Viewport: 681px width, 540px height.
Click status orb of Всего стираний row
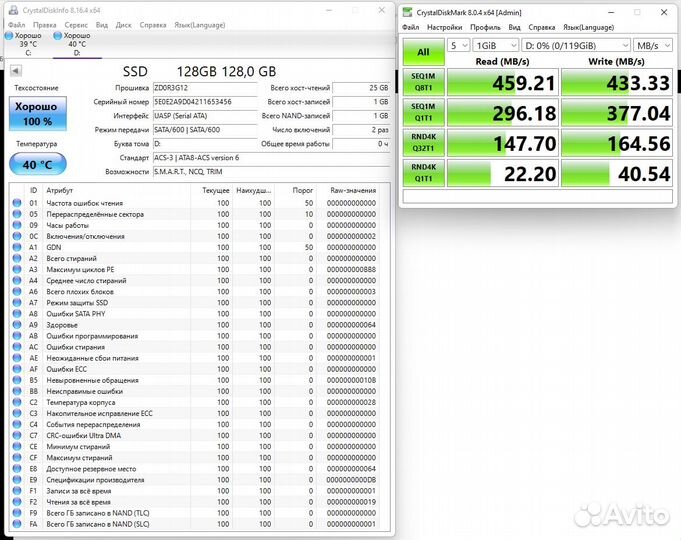(17, 258)
